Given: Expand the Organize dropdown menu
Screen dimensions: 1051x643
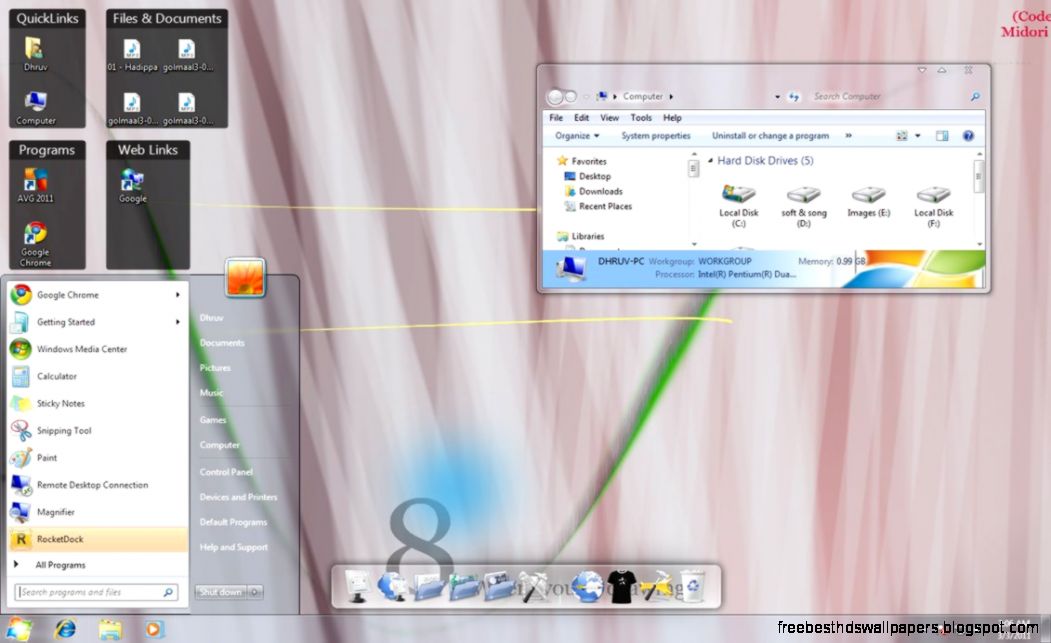Looking at the screenshot, I should (575, 134).
